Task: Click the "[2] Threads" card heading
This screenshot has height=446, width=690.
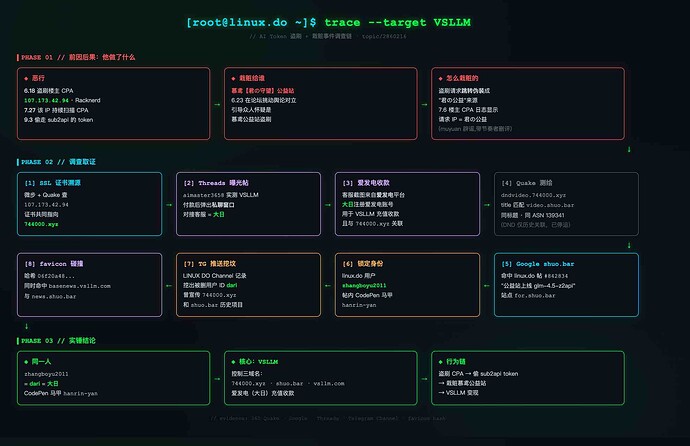Action: click(216, 183)
